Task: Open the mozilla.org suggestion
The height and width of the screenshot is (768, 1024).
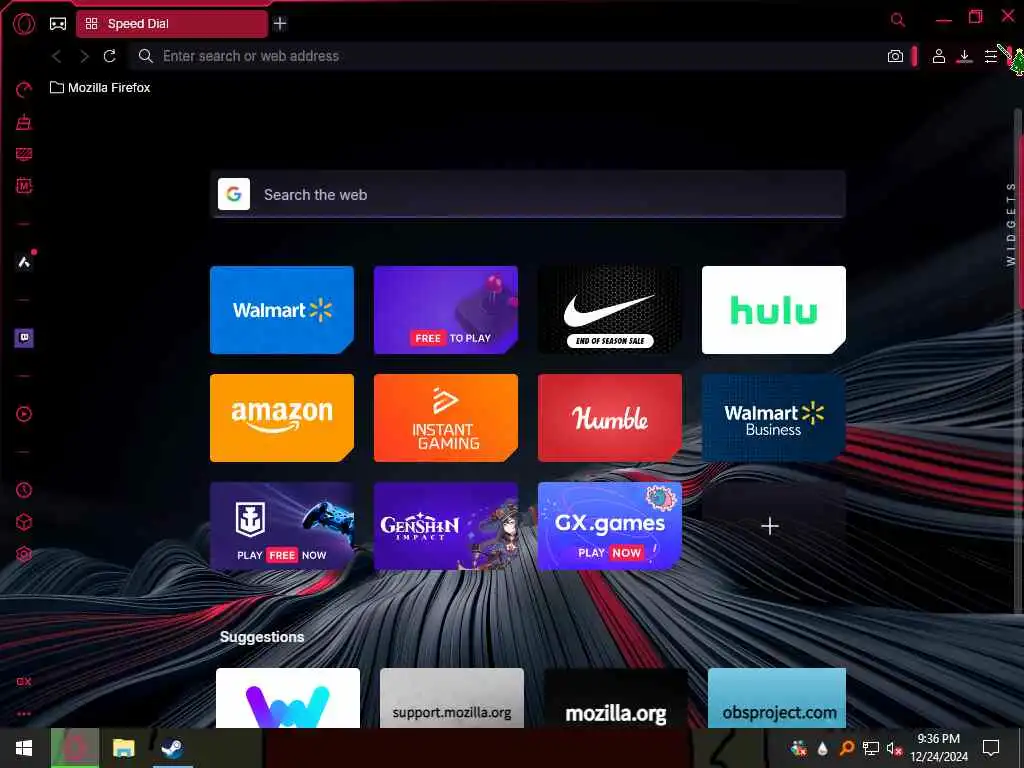Action: pos(615,697)
